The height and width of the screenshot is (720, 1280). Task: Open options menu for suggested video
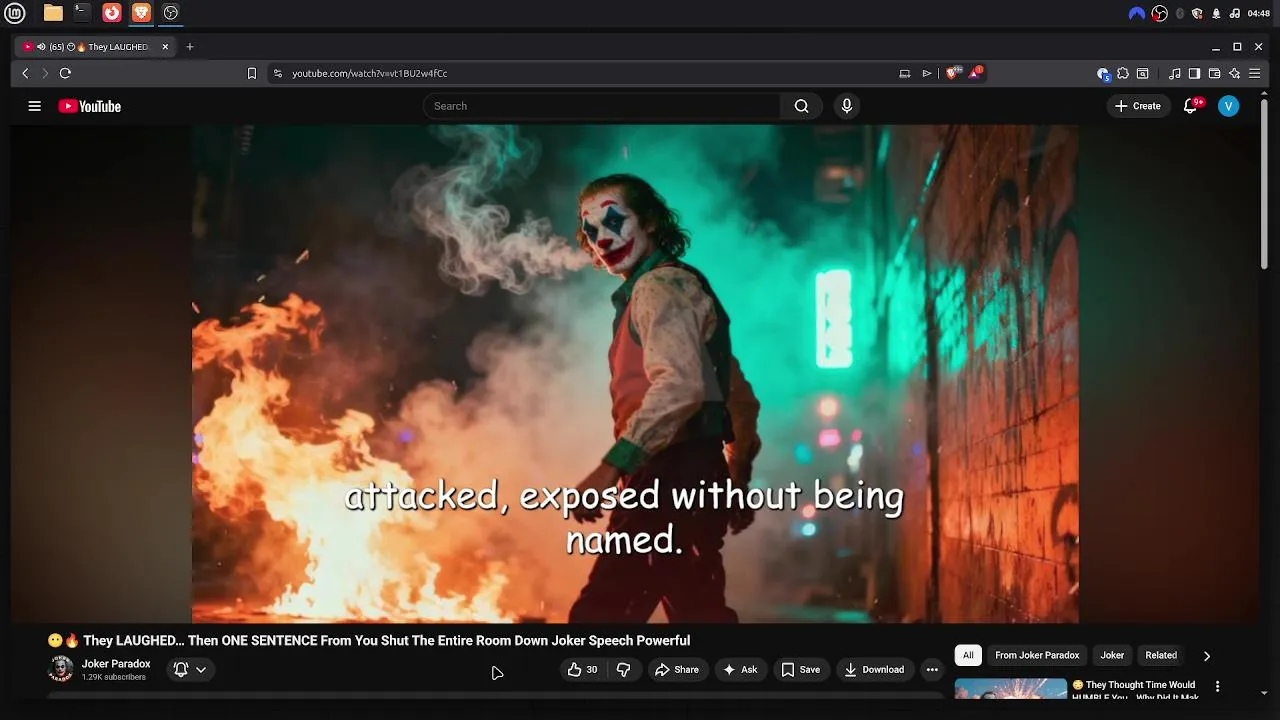1217,687
